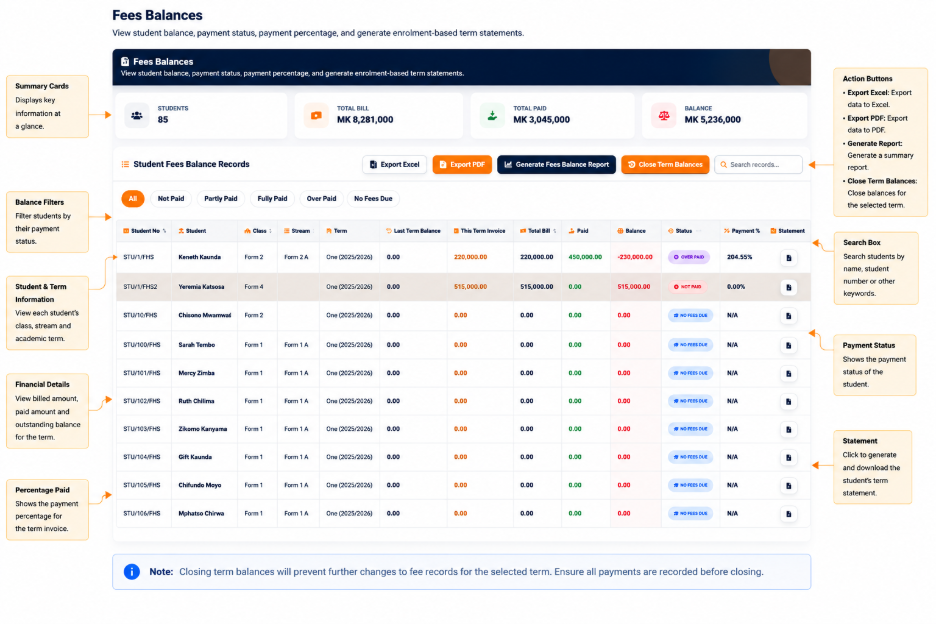This screenshot has height=624, width=936.
Task: Click the blue info icon in the note
Action: [x=132, y=571]
